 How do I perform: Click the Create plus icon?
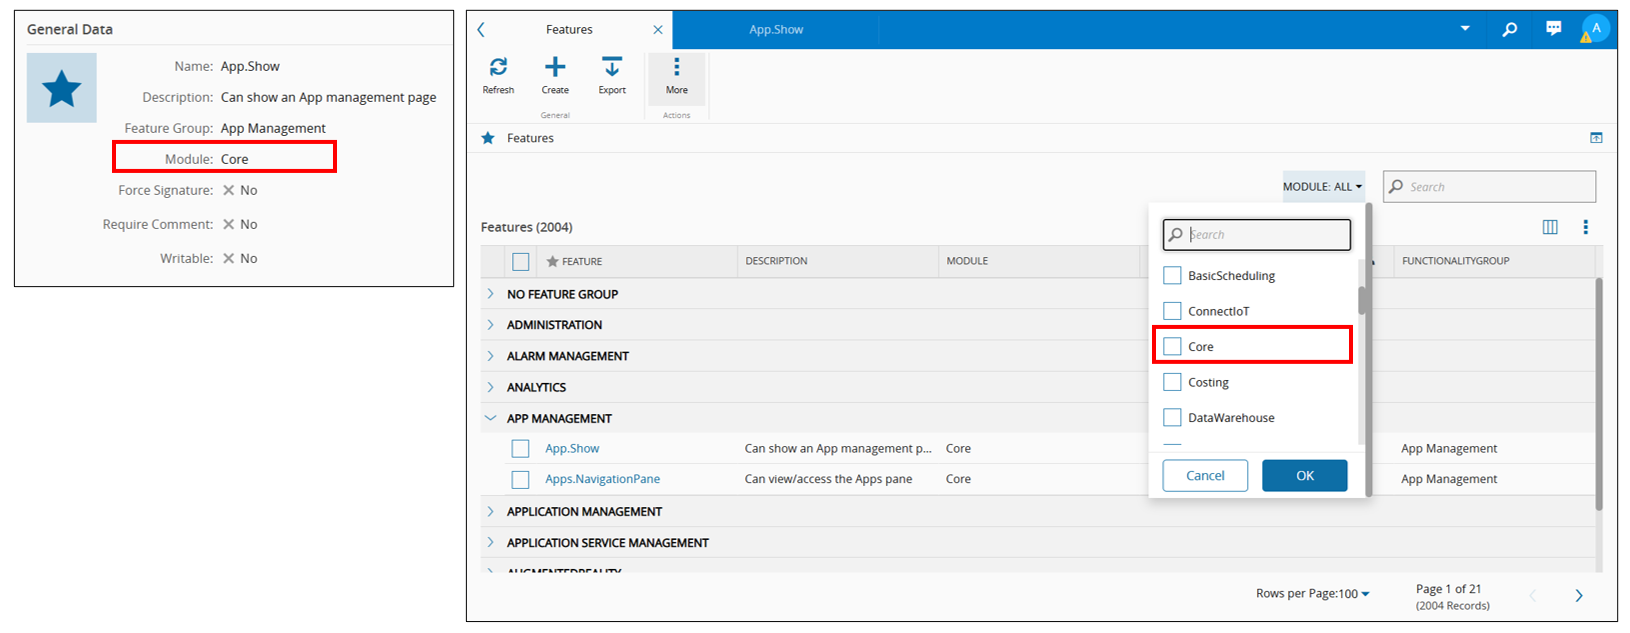point(555,67)
